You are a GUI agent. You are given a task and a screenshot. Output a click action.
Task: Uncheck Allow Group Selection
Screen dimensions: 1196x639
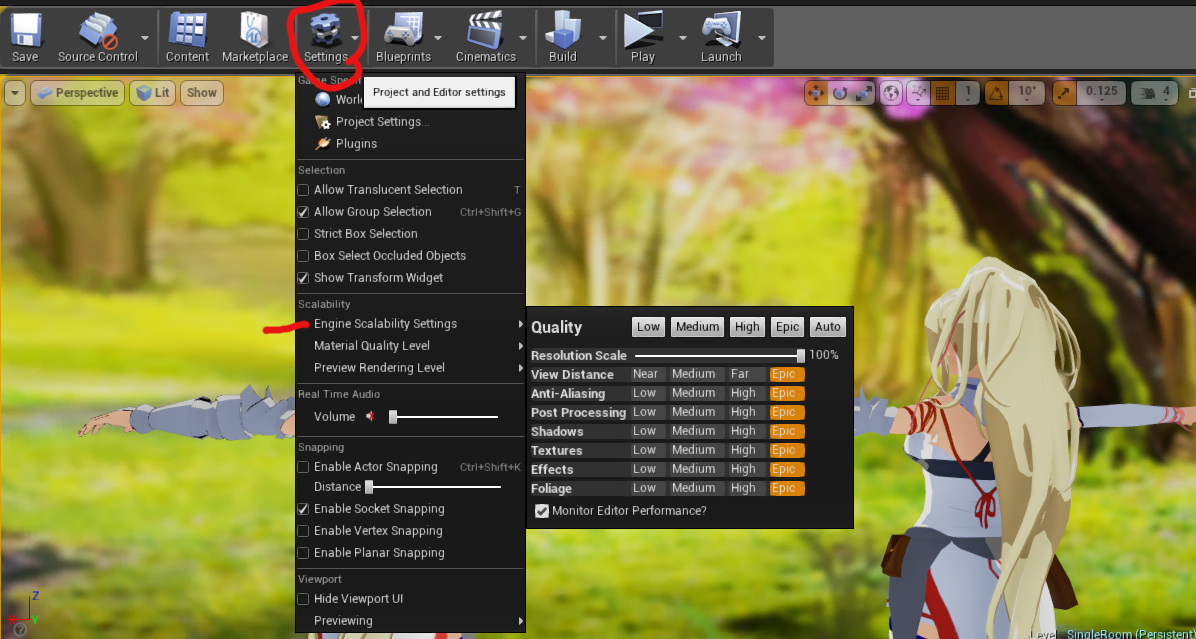coord(303,212)
